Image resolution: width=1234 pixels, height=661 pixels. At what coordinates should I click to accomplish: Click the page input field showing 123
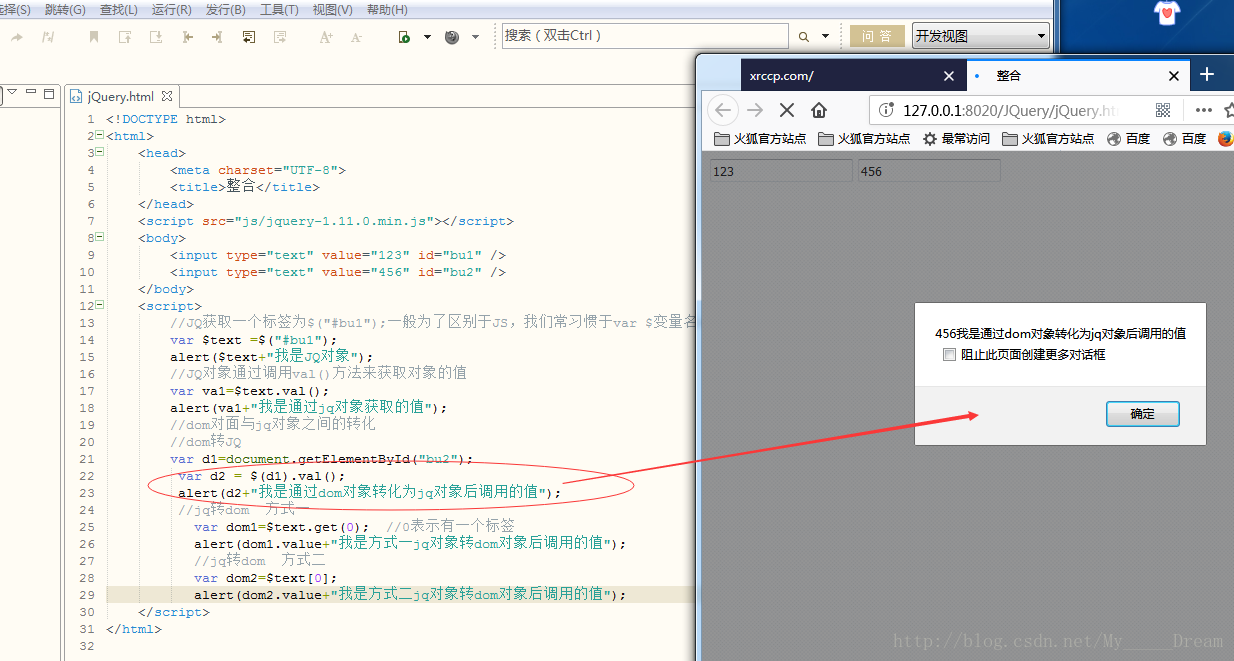(780, 171)
